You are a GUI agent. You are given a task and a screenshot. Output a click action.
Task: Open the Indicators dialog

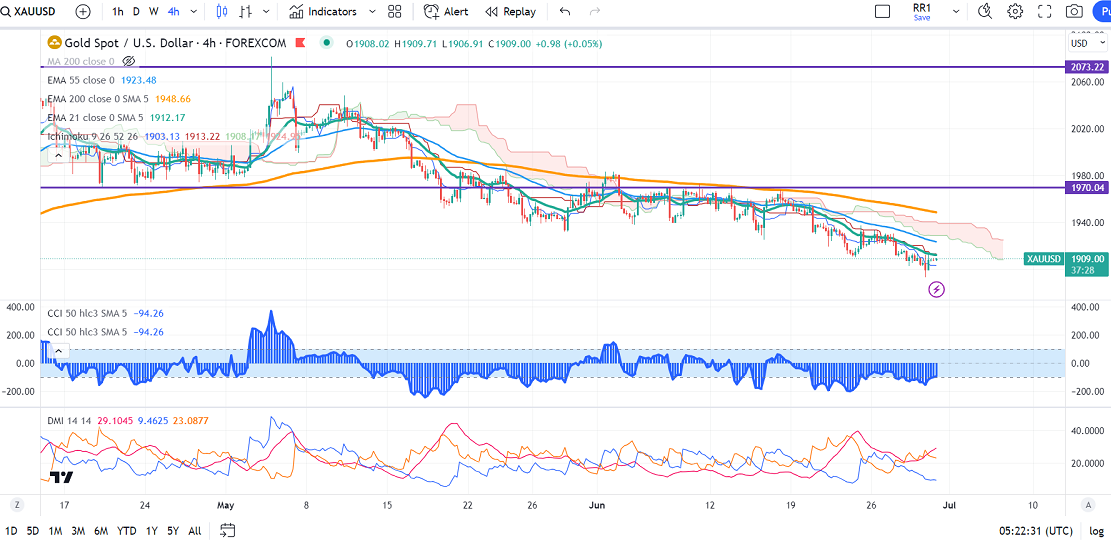click(323, 11)
